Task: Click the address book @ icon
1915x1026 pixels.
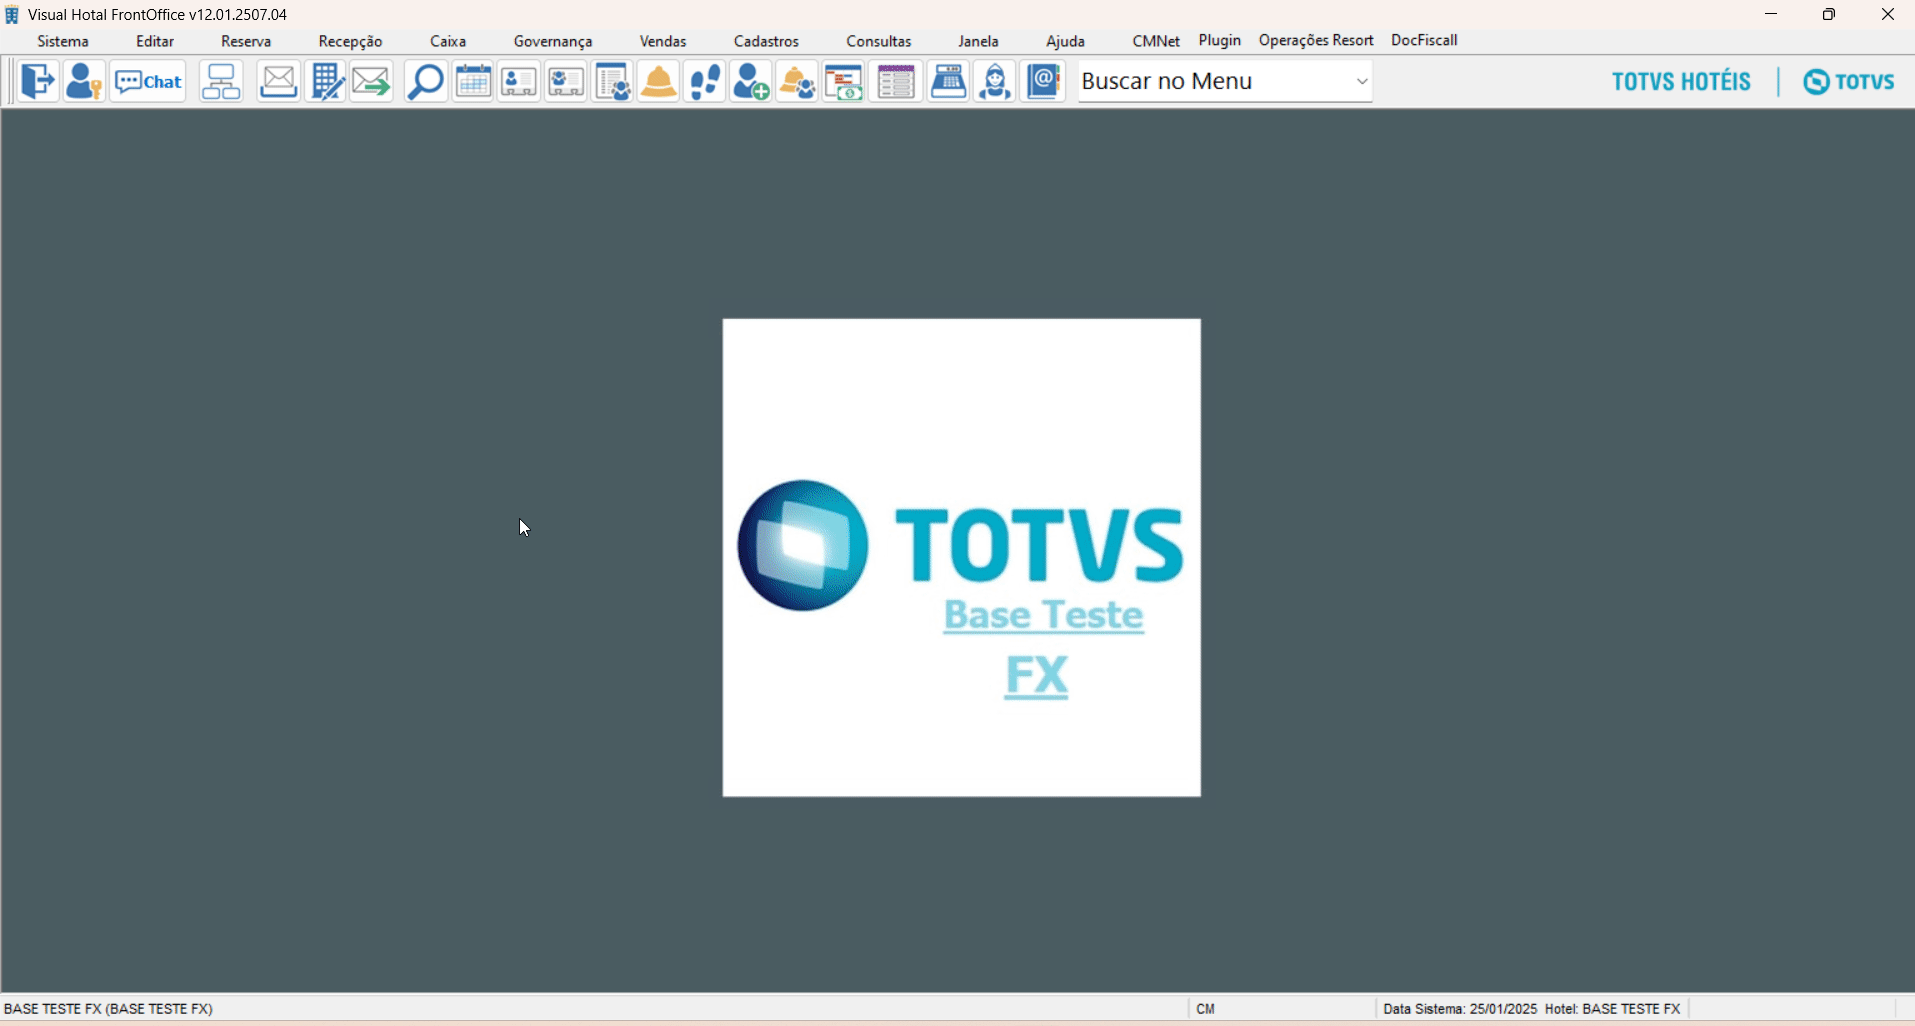Action: [x=1043, y=81]
